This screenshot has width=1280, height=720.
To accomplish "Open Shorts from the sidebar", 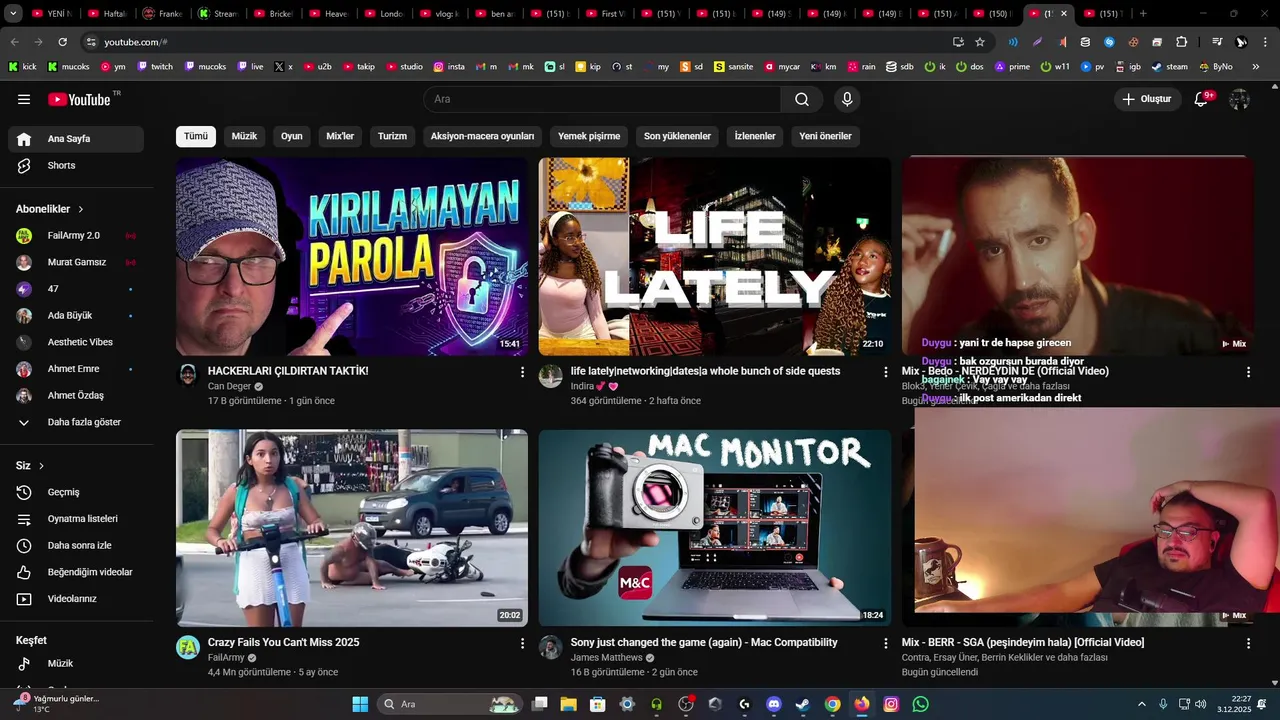I will (x=76, y=166).
